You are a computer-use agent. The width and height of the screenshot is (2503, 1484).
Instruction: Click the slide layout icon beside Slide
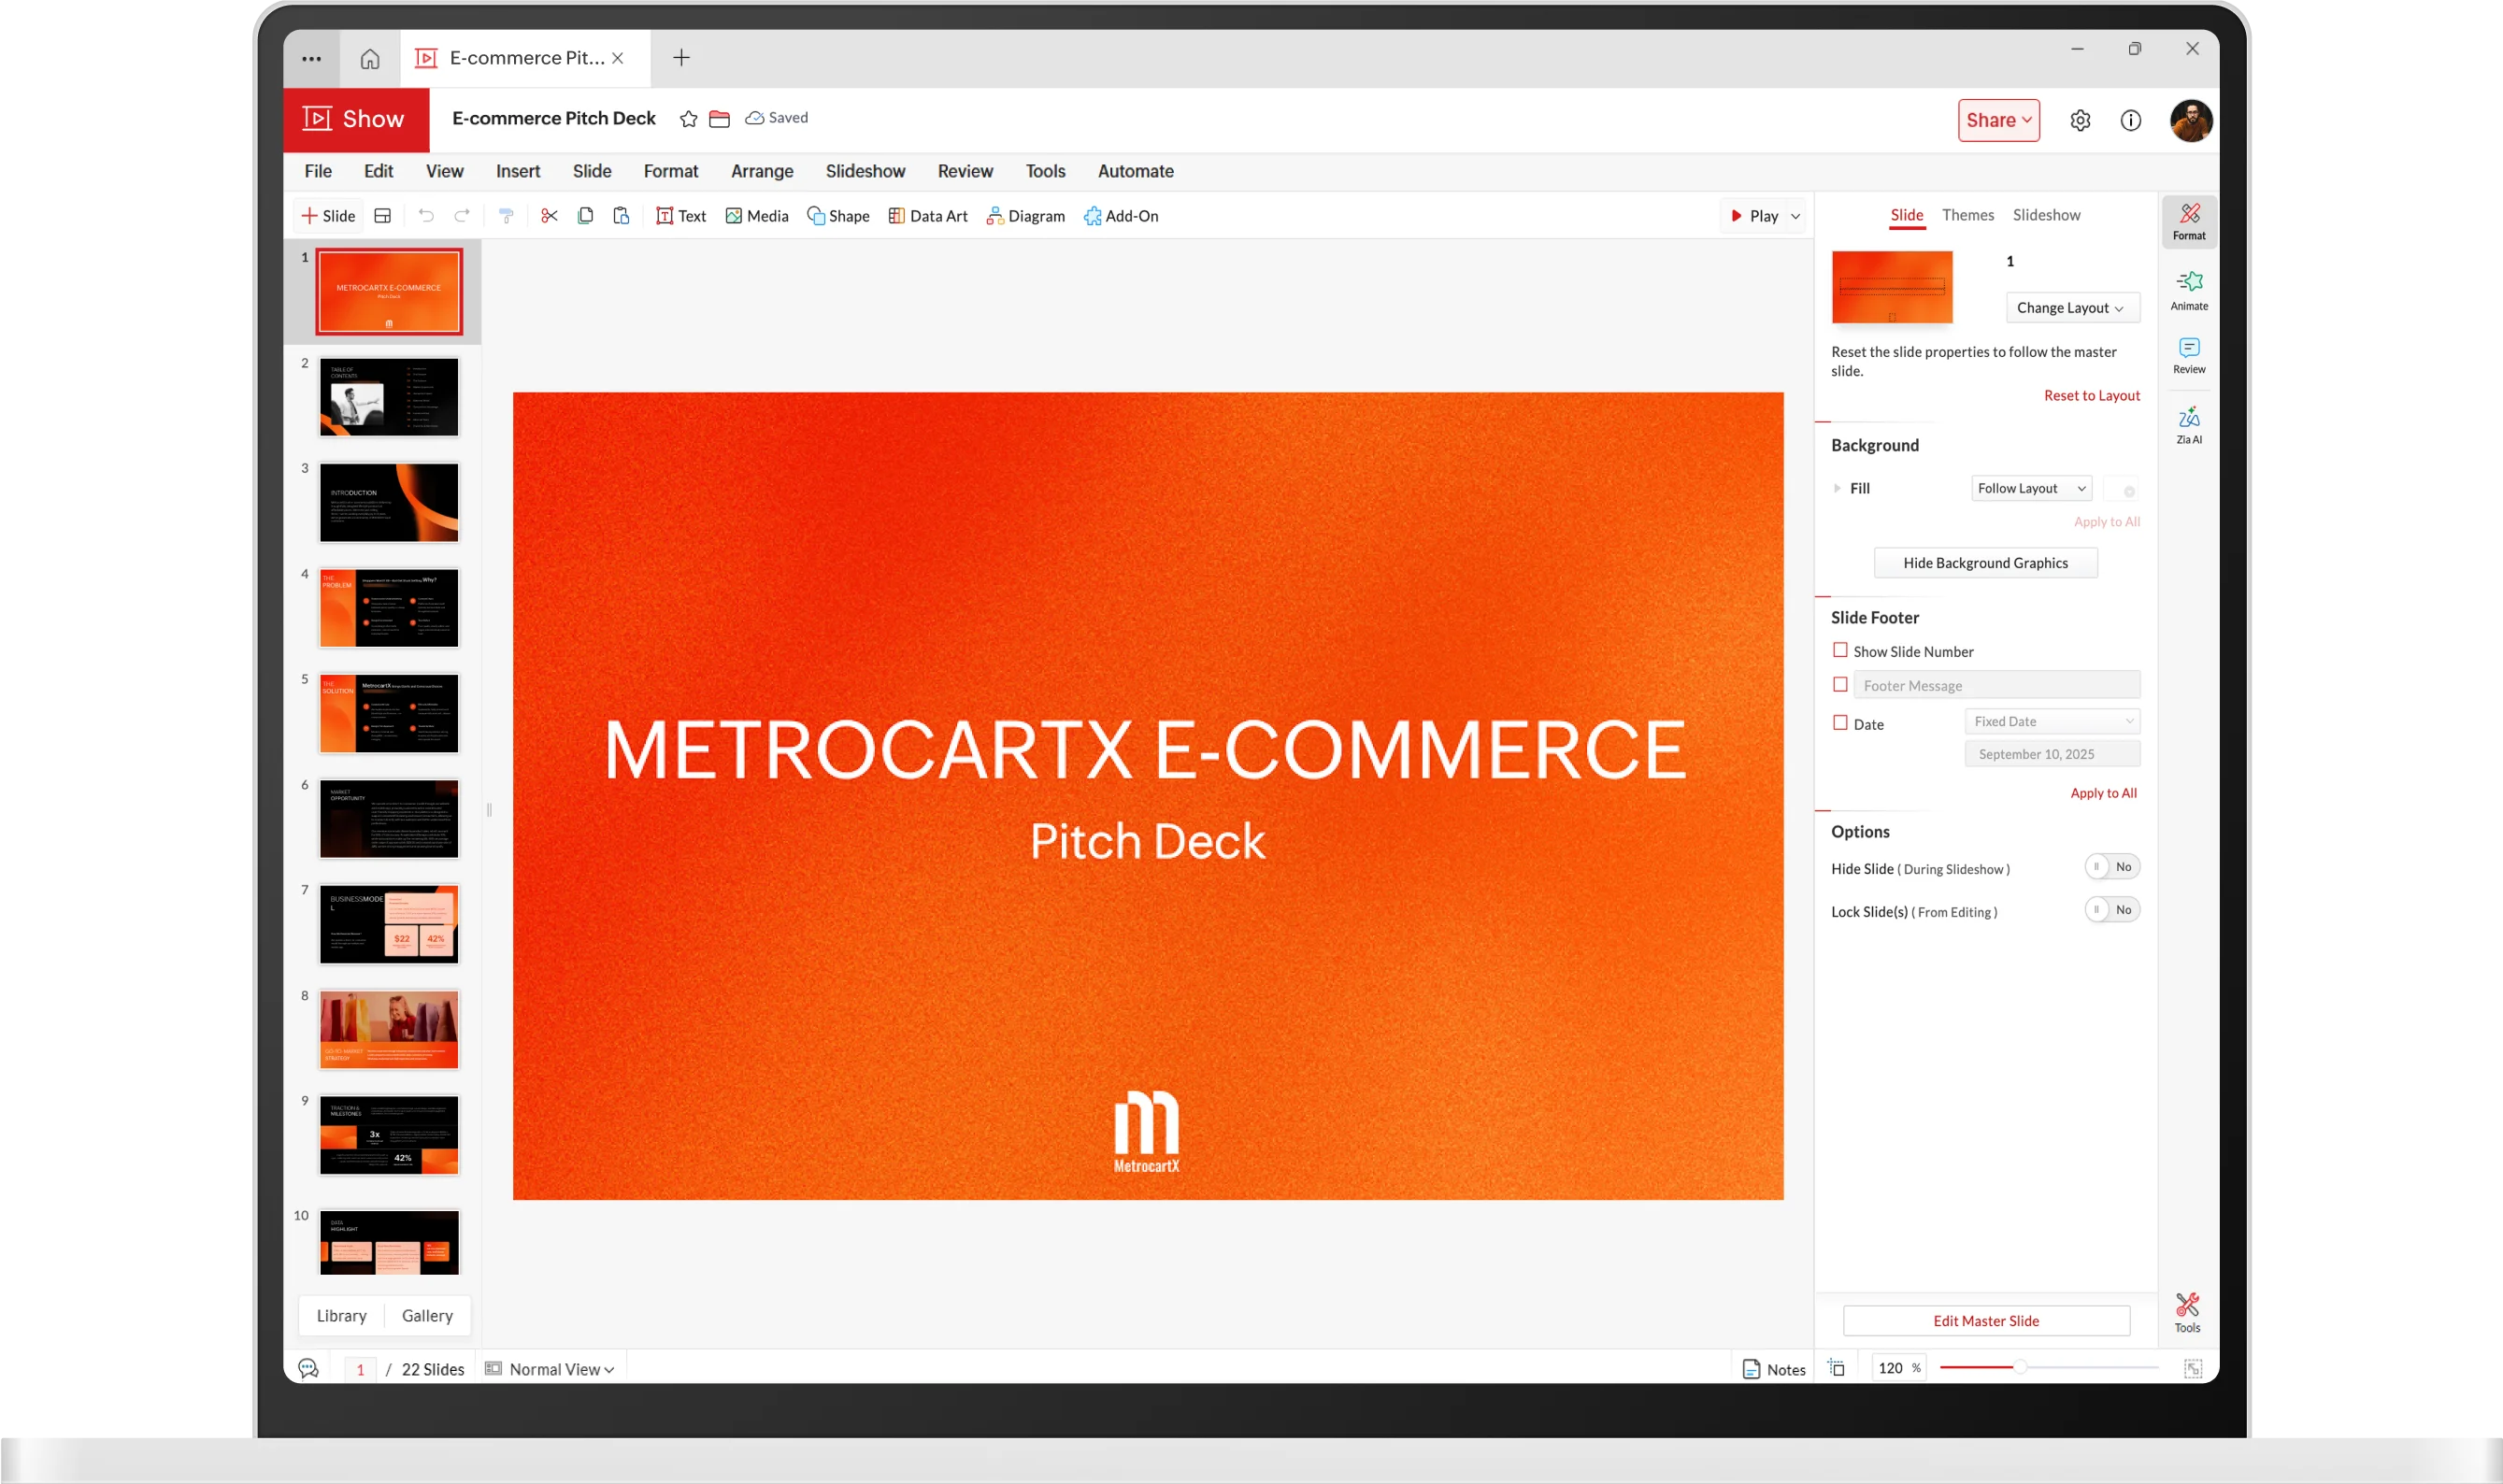coord(382,216)
